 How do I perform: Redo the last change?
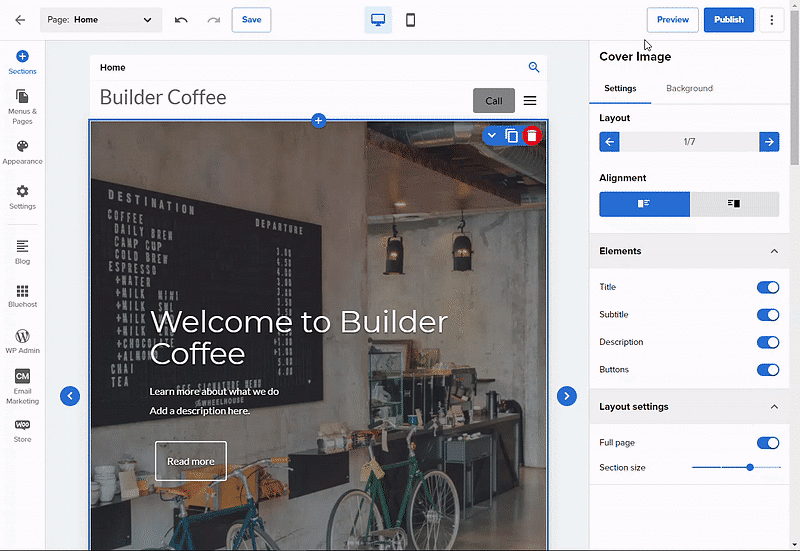click(214, 20)
